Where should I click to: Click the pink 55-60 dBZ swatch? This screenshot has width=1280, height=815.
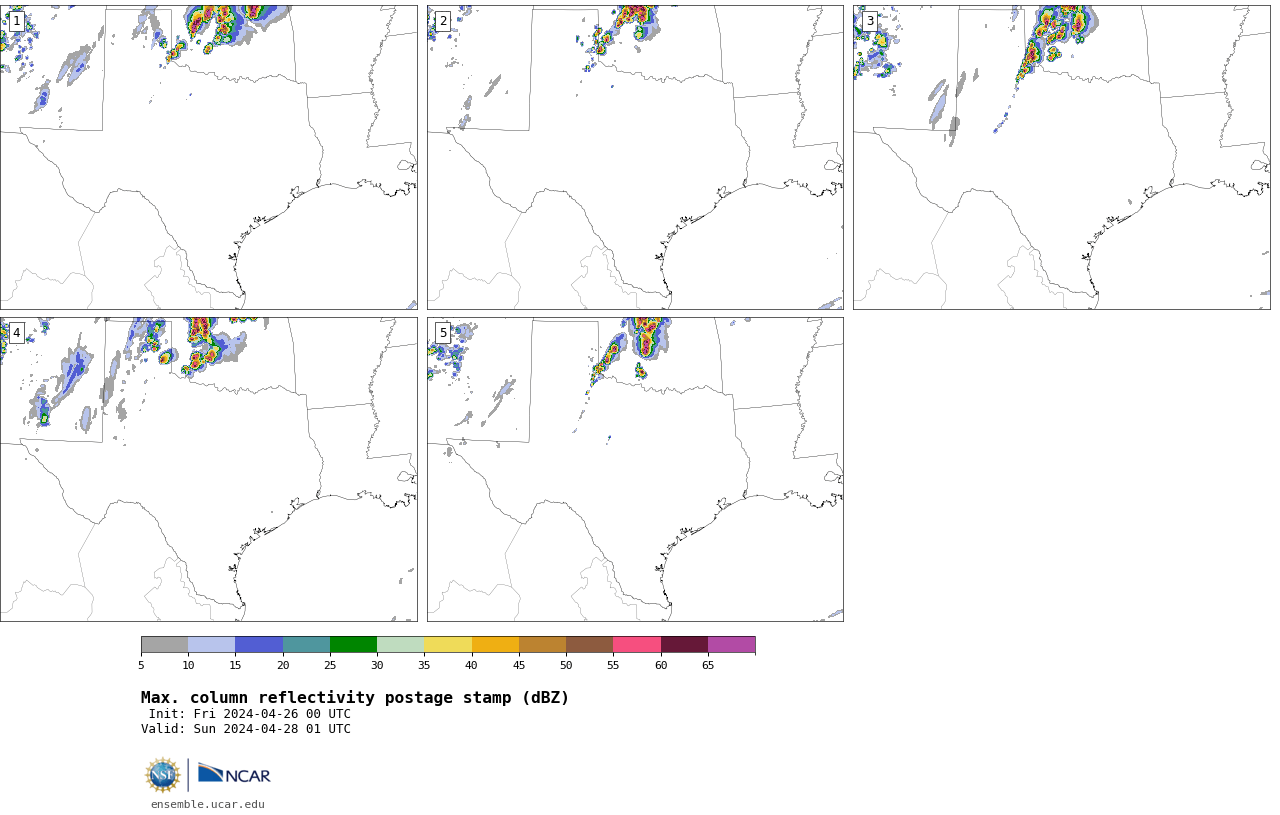pyautogui.click(x=637, y=644)
